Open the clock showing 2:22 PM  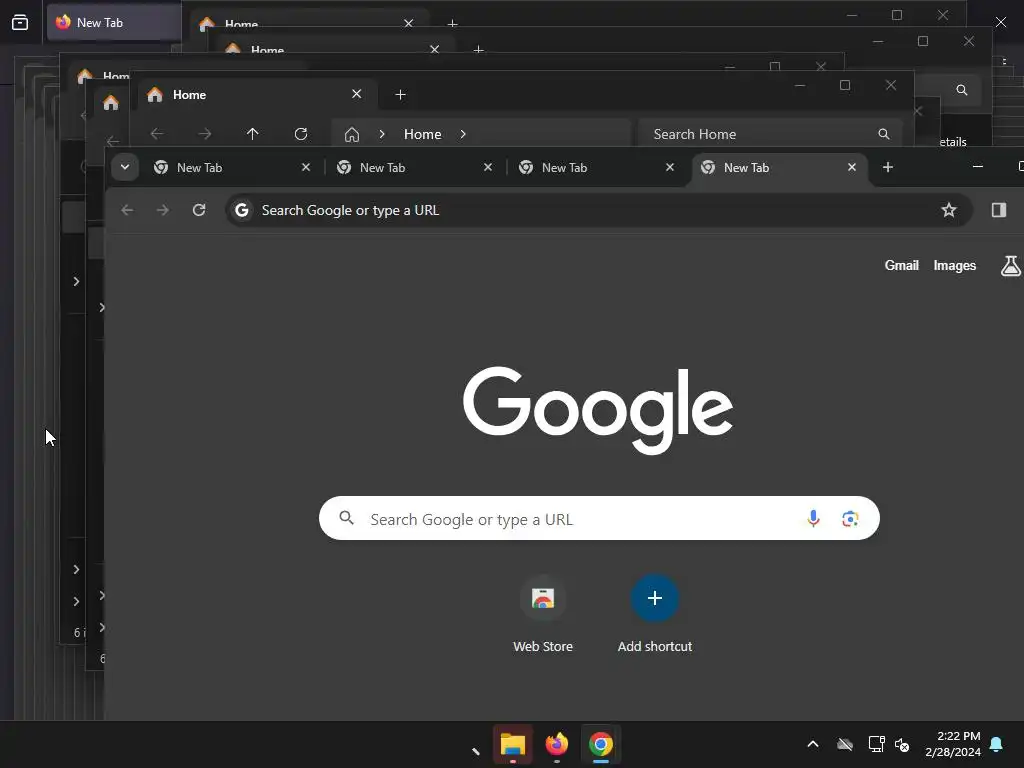[953, 744]
